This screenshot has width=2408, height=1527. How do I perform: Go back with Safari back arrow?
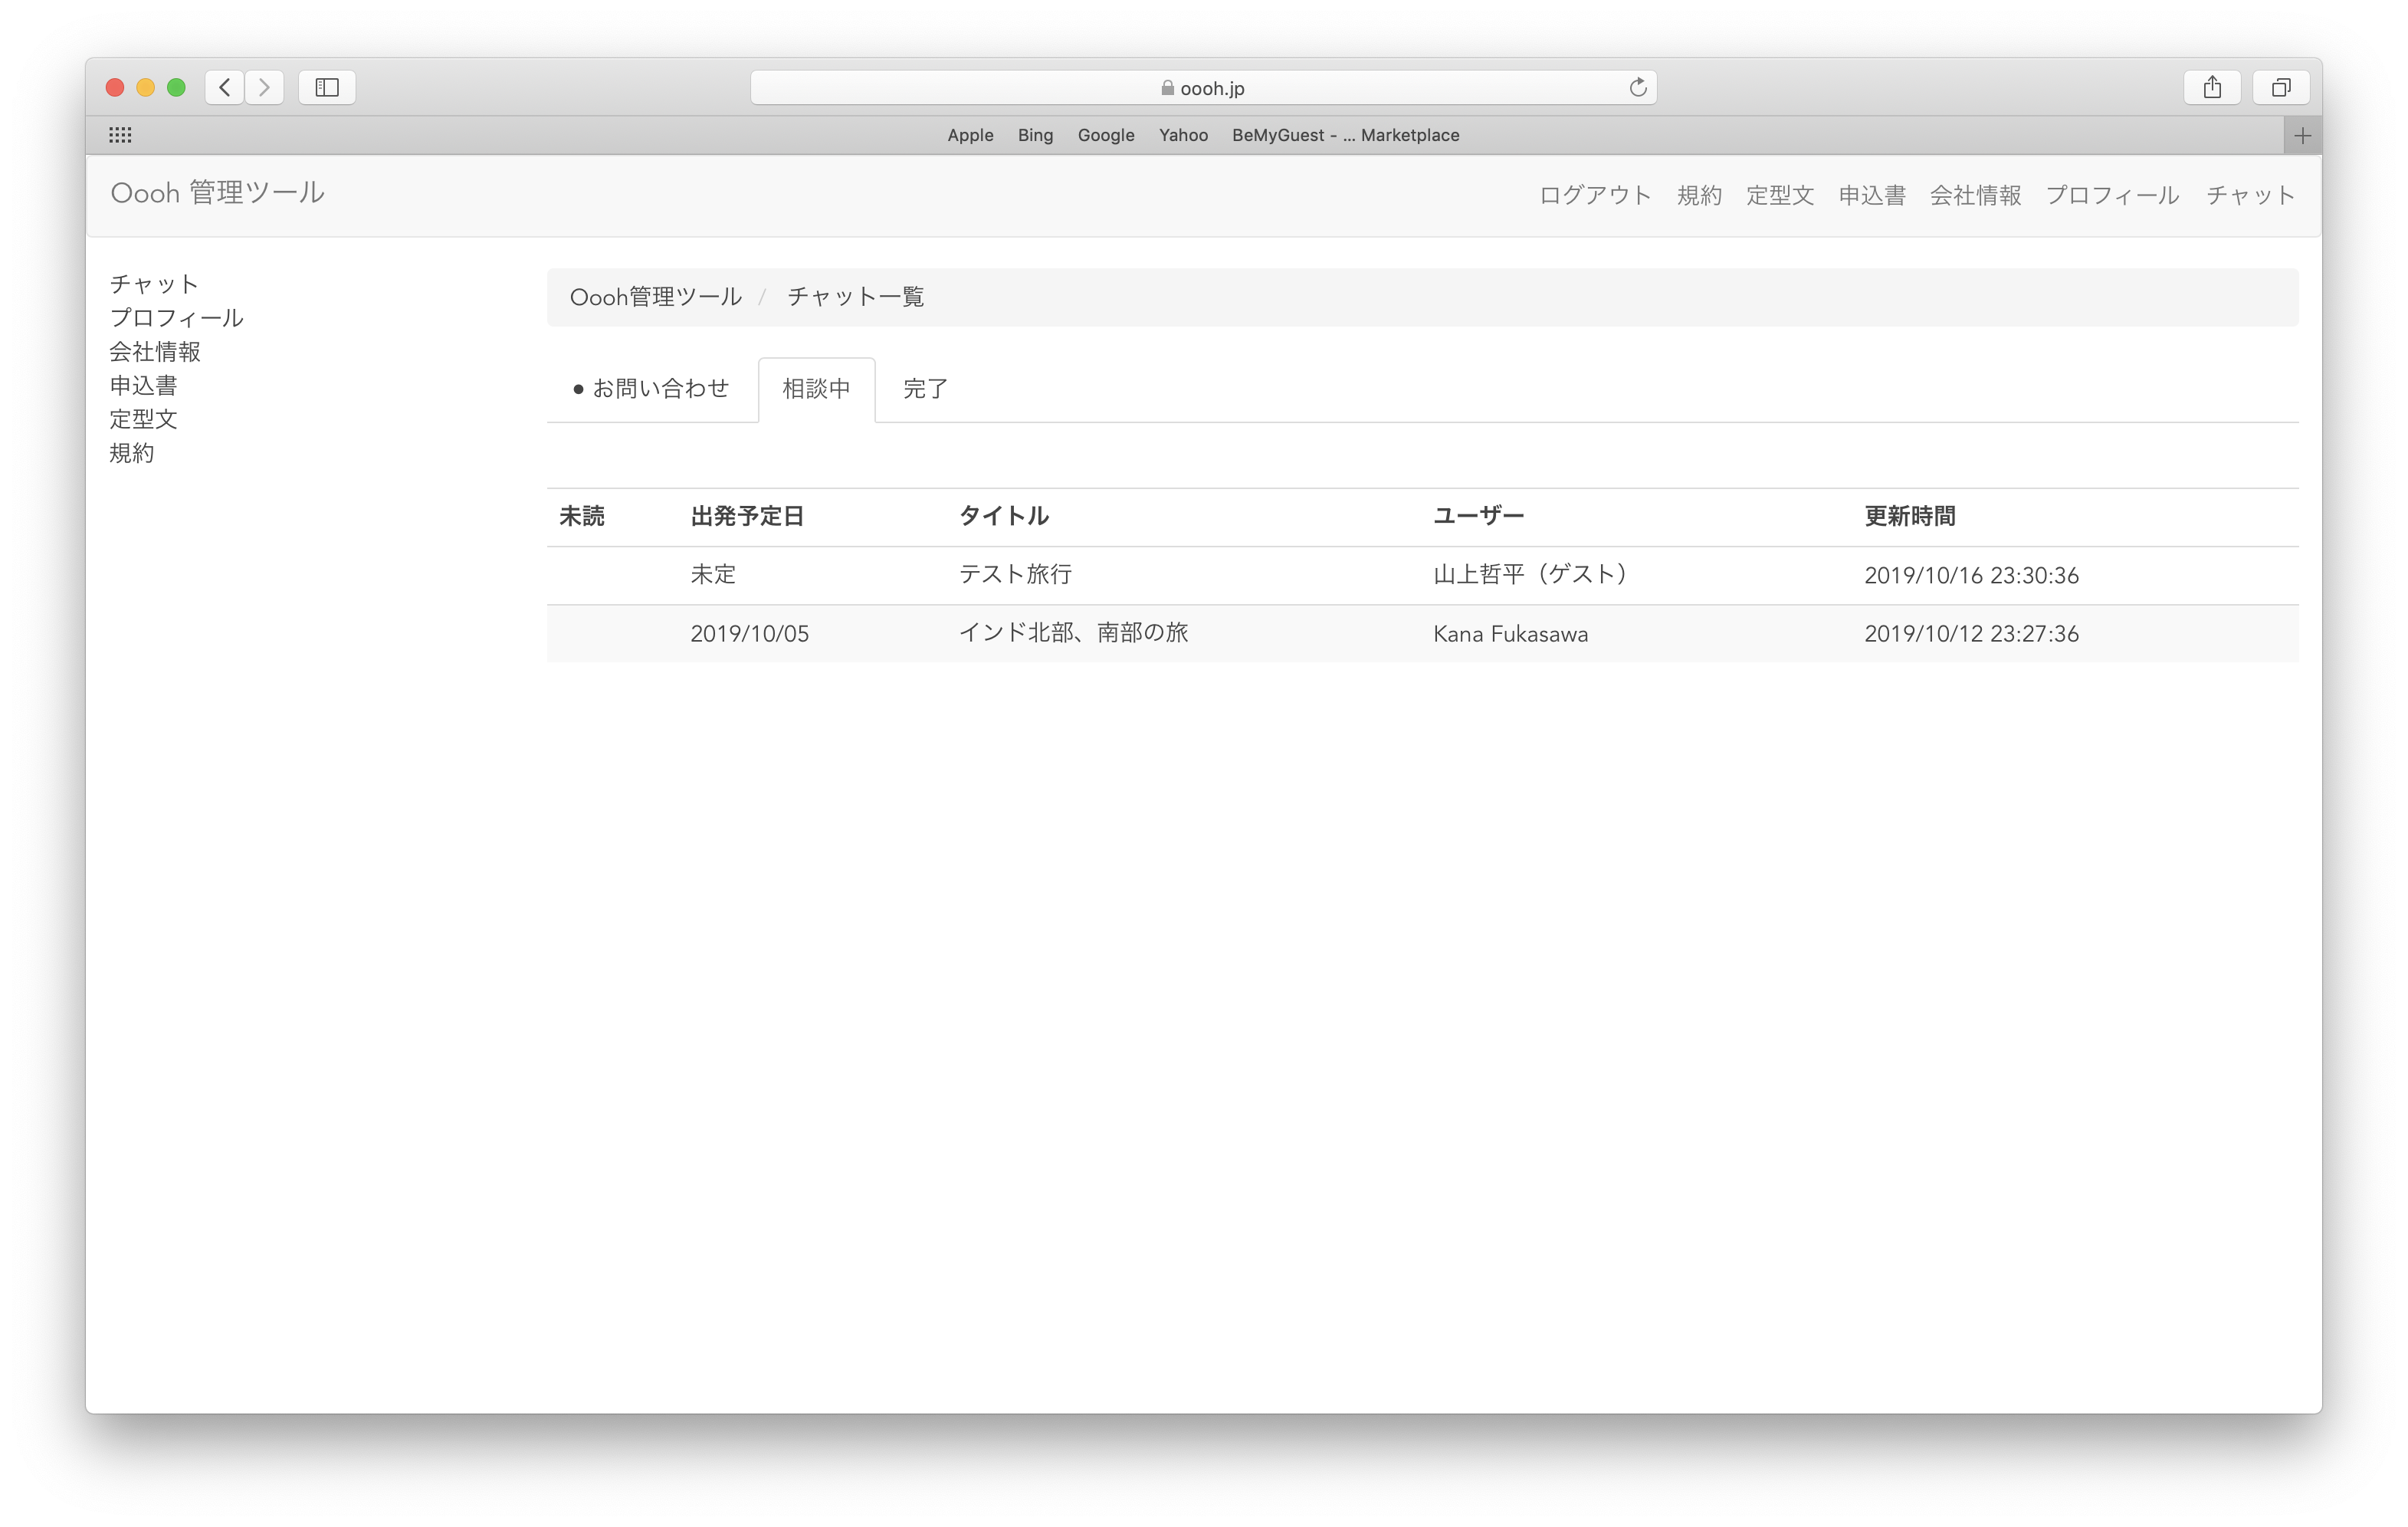[x=225, y=87]
